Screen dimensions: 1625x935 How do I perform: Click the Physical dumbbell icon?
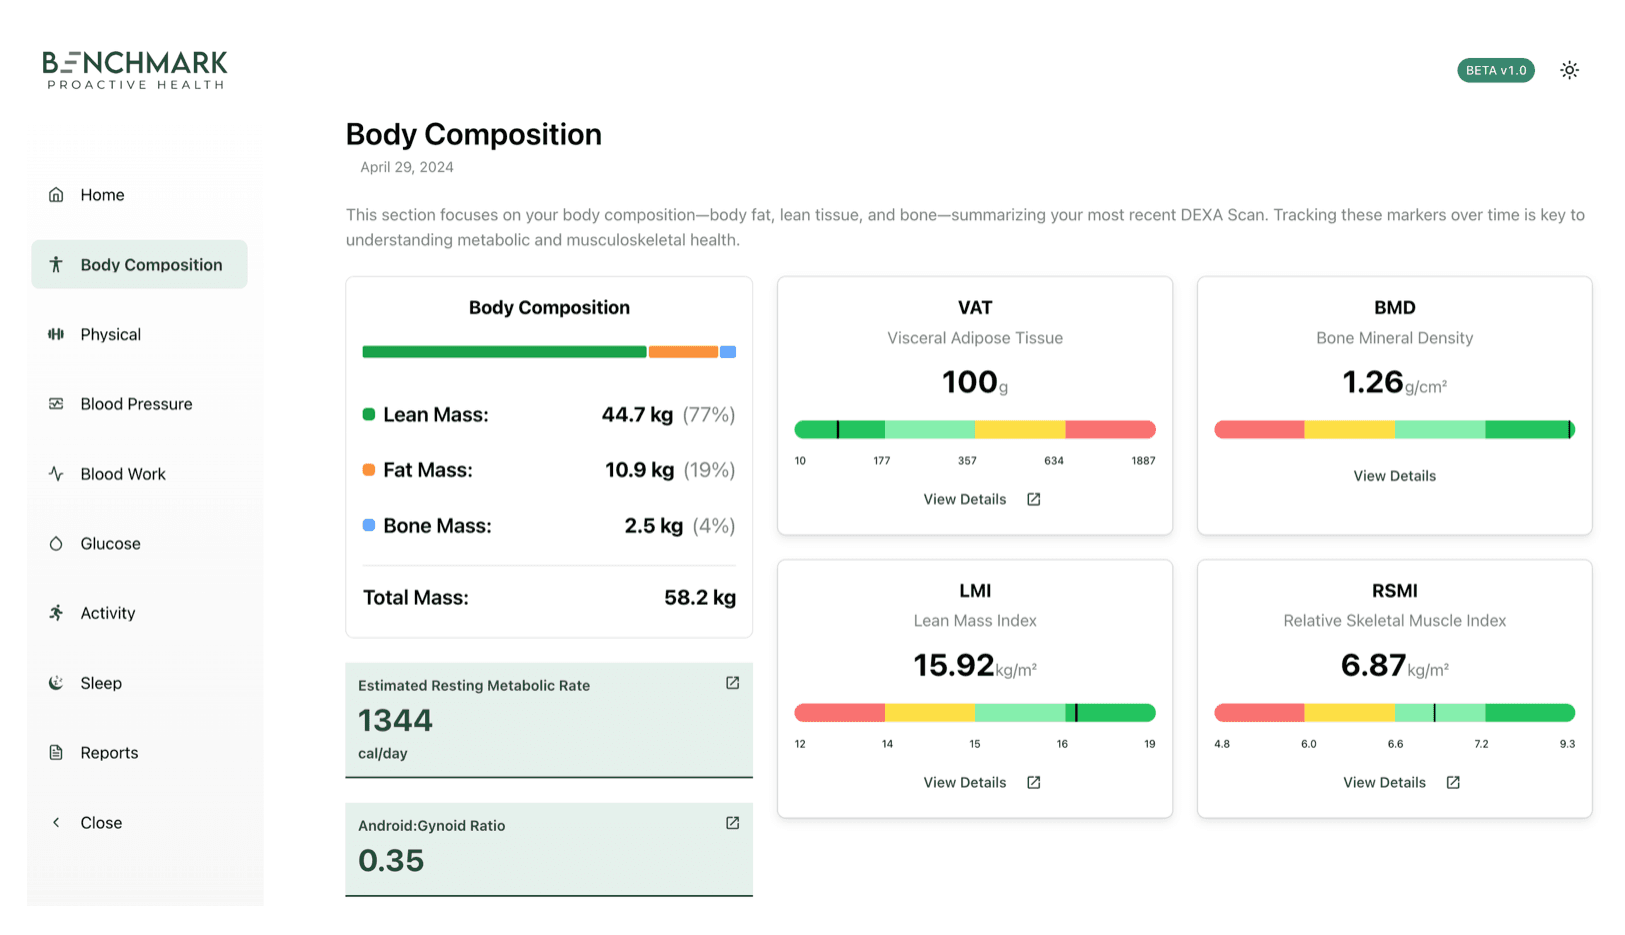pyautogui.click(x=56, y=334)
